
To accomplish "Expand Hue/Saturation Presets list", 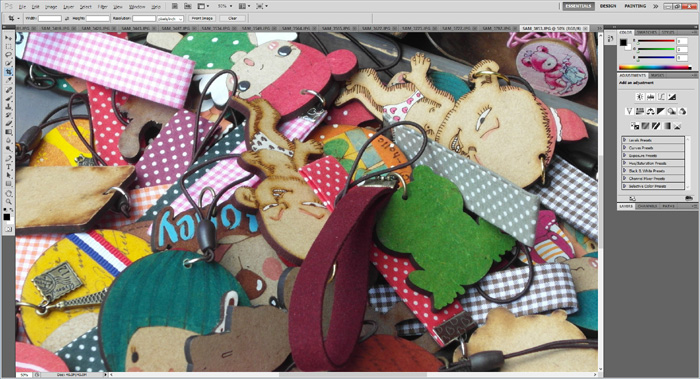I will point(625,163).
